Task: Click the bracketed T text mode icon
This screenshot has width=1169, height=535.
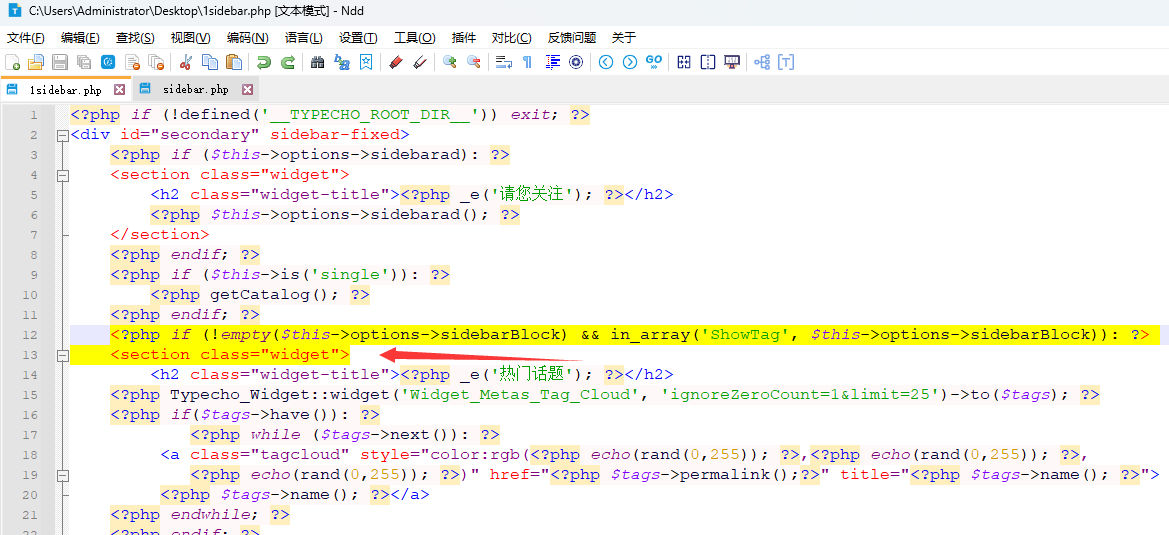Action: click(x=786, y=62)
